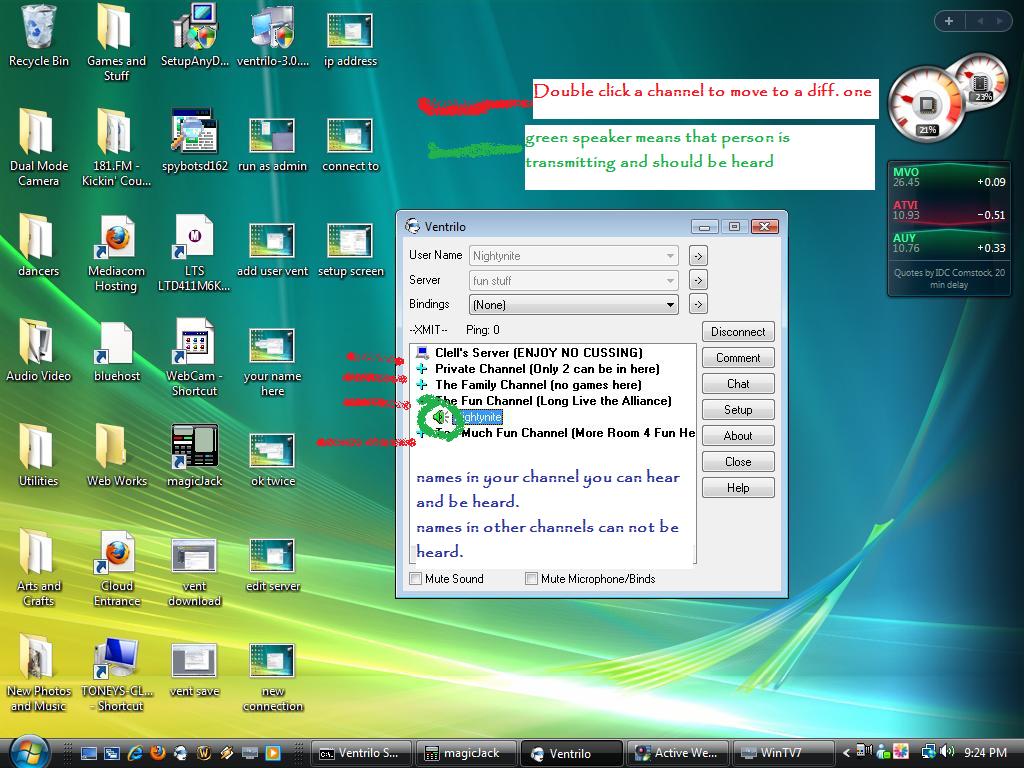Expand The Family Channel tree node
Image resolution: width=1024 pixels, height=768 pixels.
click(422, 385)
